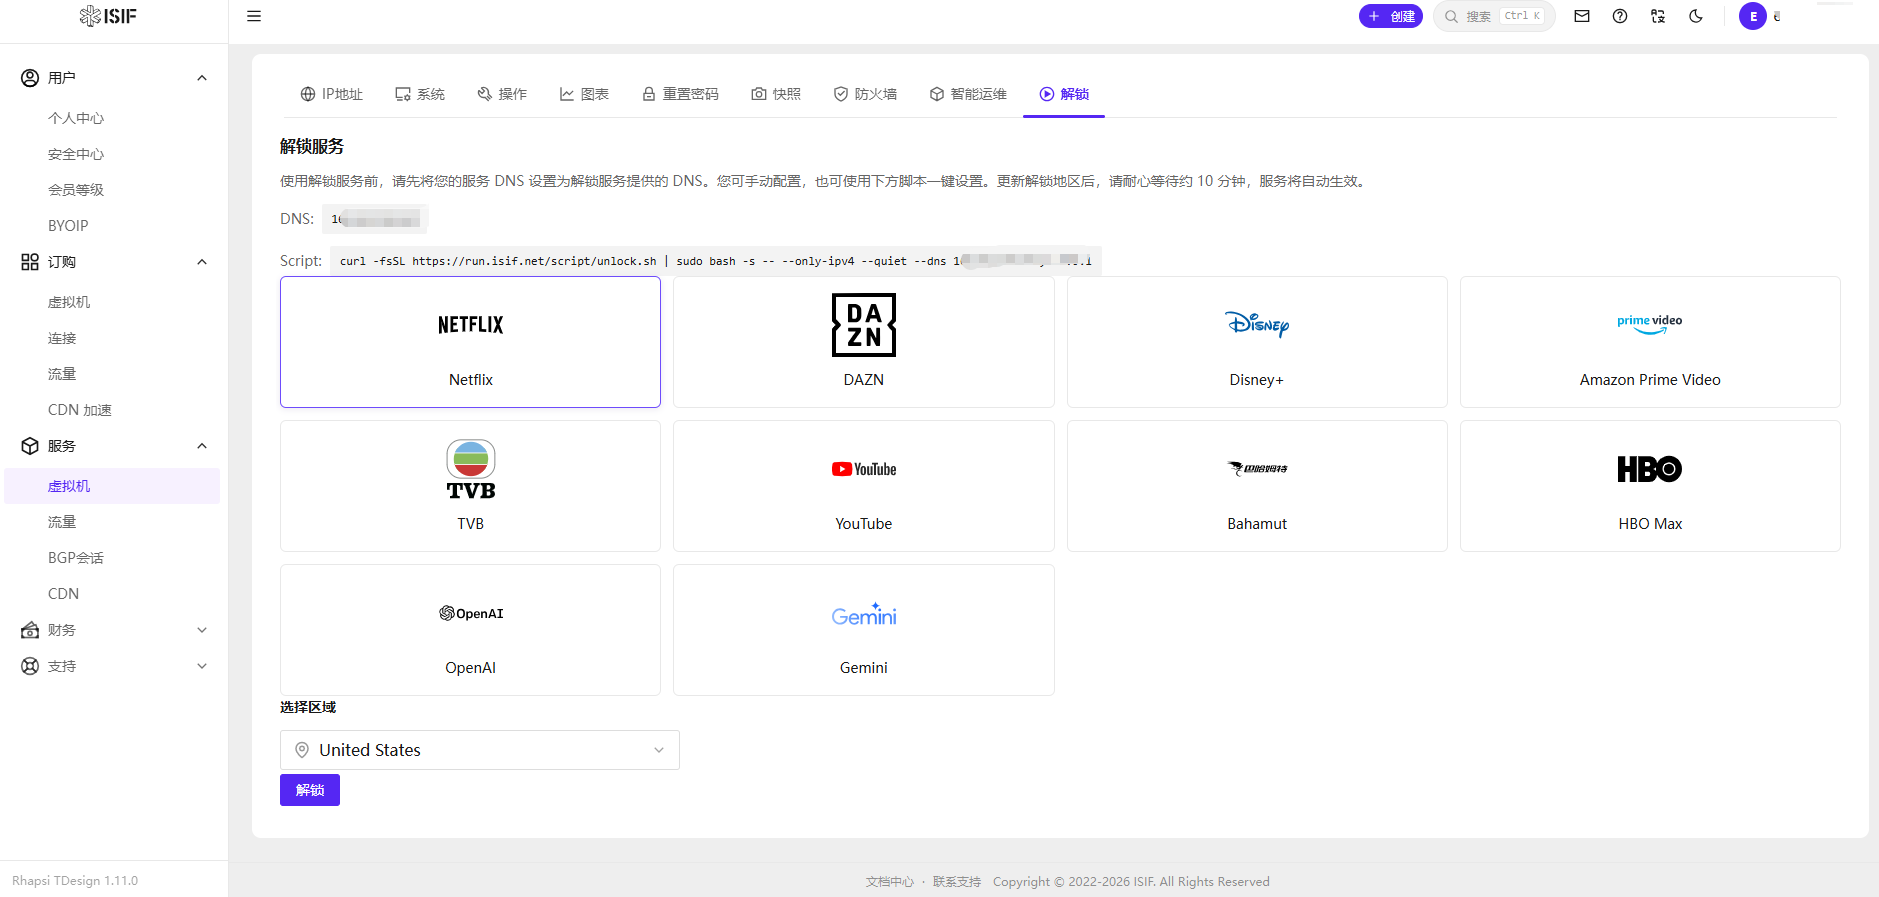
Task: Open 文档中心 footer link
Action: pos(890,882)
